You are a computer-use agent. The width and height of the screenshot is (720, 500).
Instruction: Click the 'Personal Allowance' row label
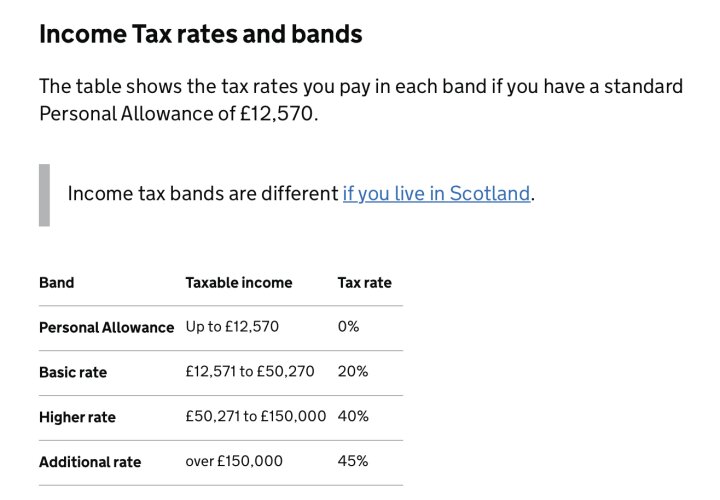(x=107, y=327)
